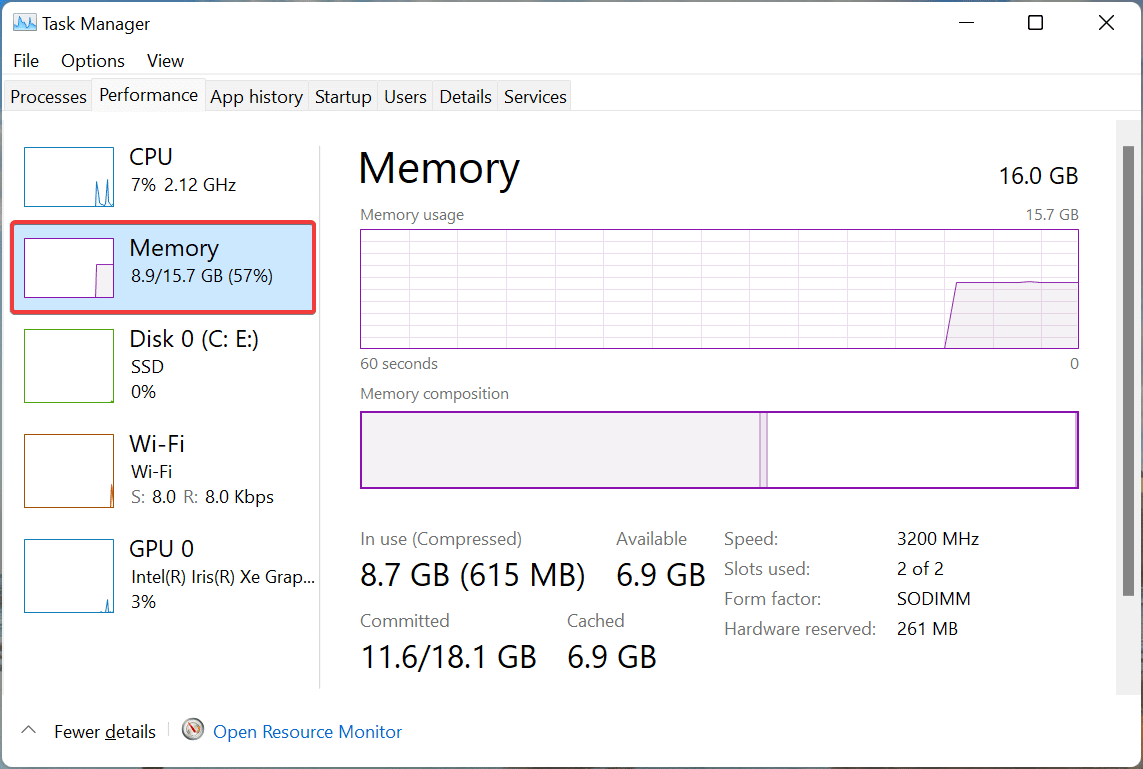This screenshot has width=1143, height=769.
Task: Select the CPU graph in the sidebar
Action: pyautogui.click(x=68, y=177)
